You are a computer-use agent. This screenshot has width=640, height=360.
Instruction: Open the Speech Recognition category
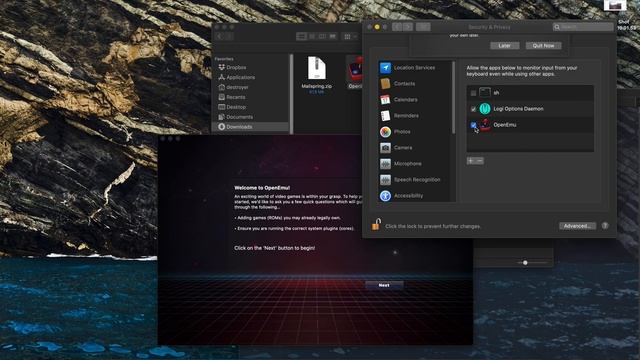coord(416,180)
